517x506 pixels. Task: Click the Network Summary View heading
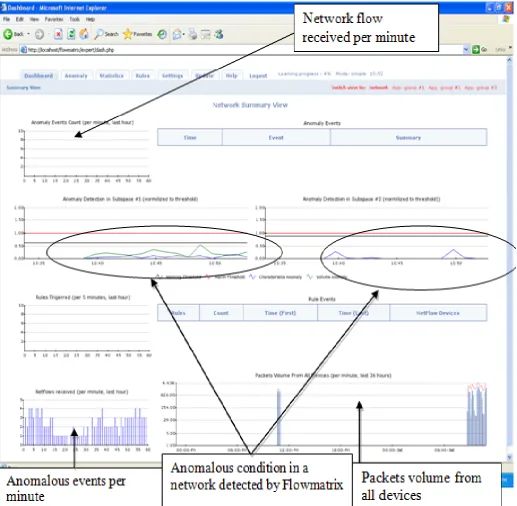coord(250,105)
